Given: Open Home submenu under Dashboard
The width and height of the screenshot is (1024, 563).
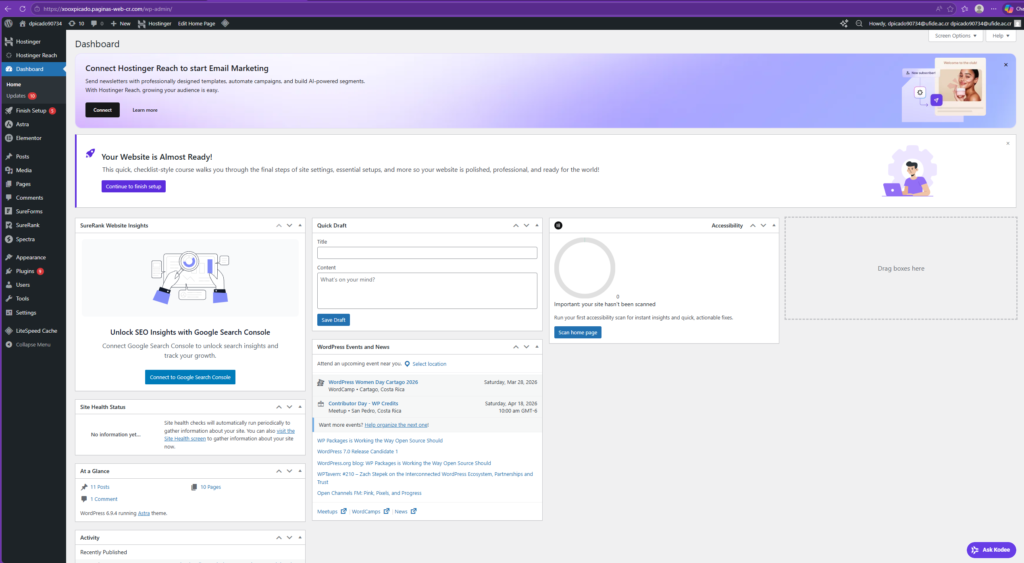Looking at the screenshot, I should (14, 84).
